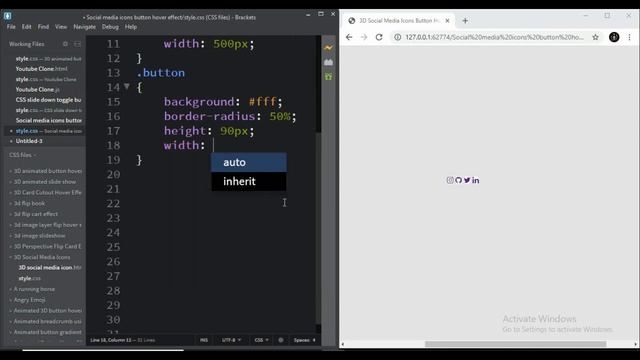Viewport: 640px width, 360px height.
Task: Select inherit from code hint list
Action: 249,181
